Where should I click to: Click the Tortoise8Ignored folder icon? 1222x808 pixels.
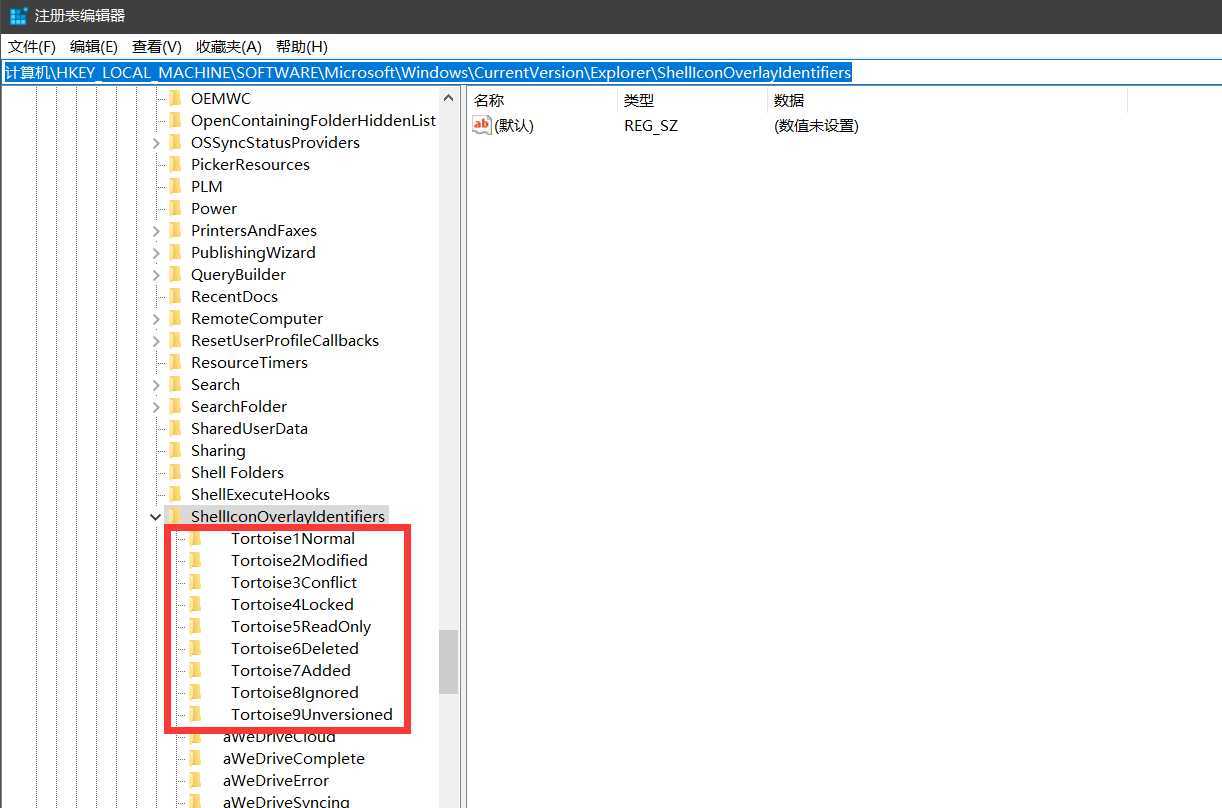(x=195, y=692)
